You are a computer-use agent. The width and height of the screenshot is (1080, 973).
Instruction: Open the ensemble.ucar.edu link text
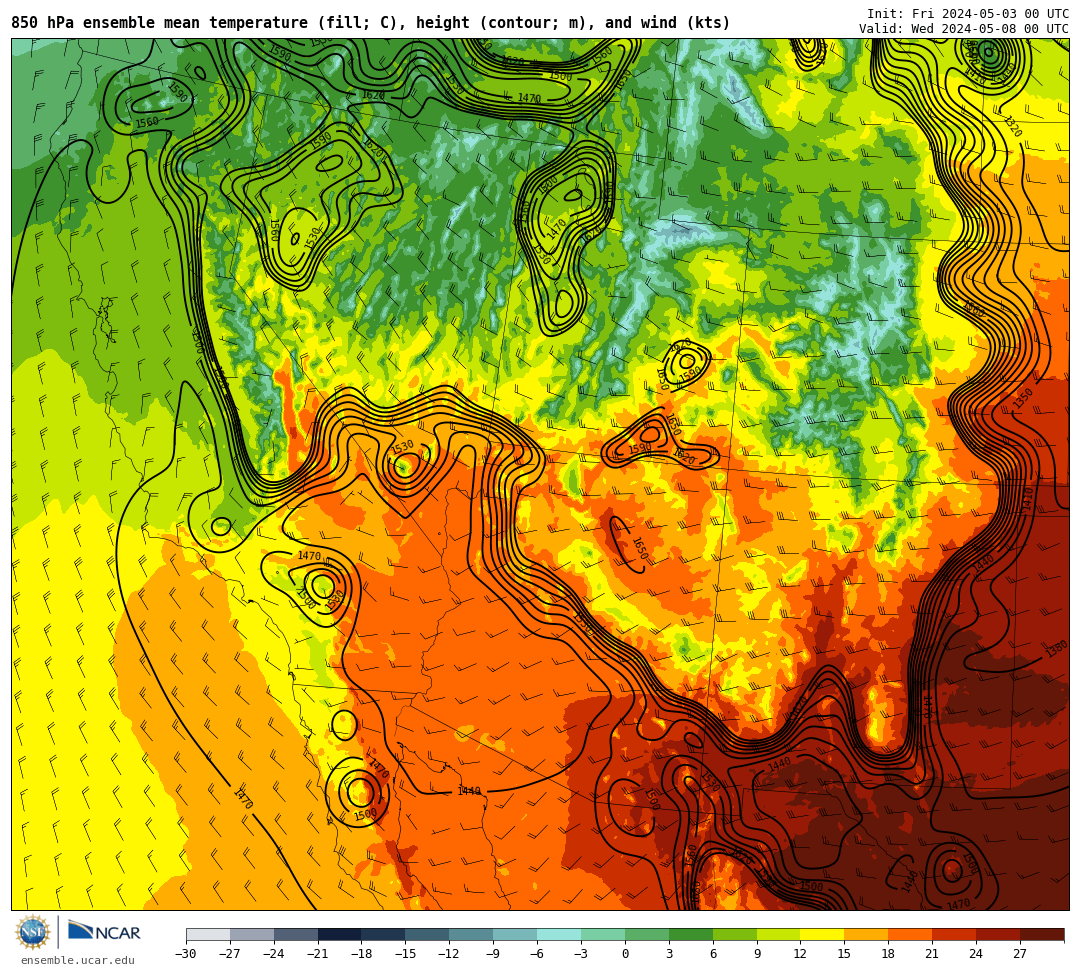coord(78,961)
